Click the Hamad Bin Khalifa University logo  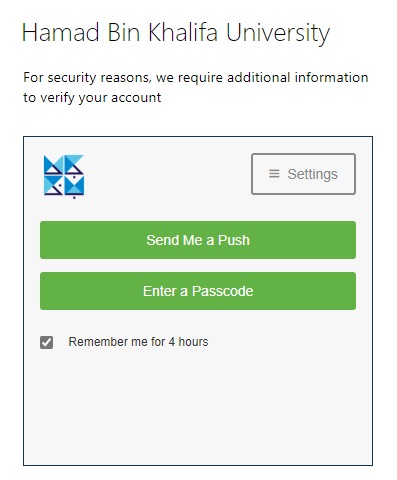tap(64, 177)
